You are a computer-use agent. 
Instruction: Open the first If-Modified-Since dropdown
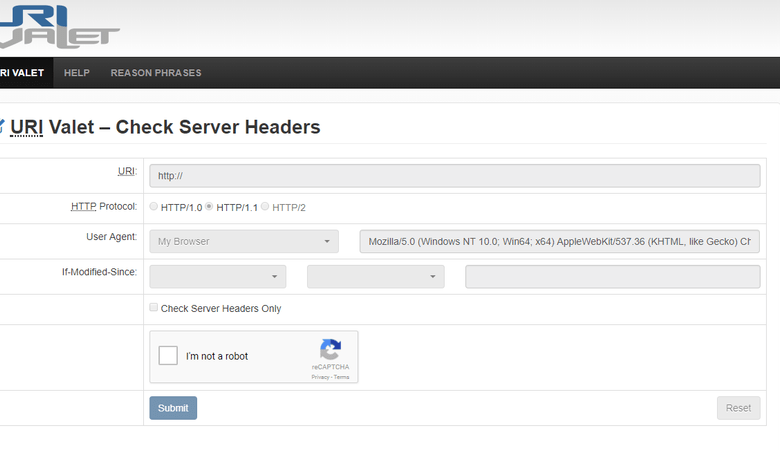[218, 276]
